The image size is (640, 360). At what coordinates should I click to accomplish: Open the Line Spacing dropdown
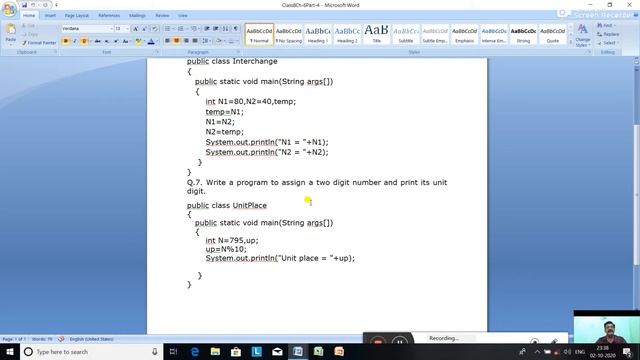coord(206,41)
